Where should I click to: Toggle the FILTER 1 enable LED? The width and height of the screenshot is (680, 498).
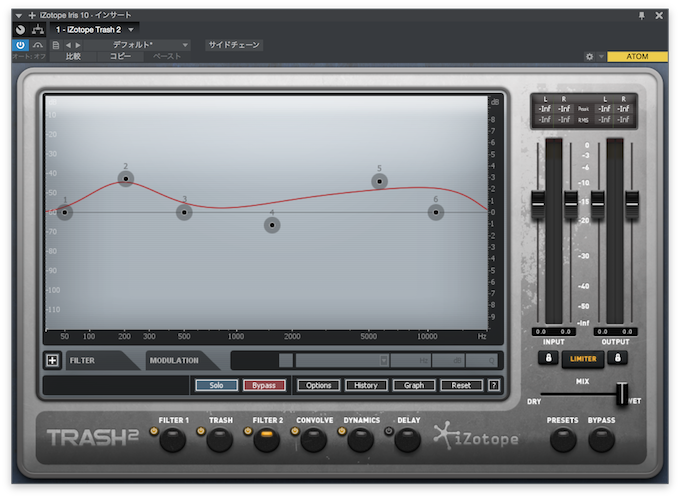click(x=154, y=431)
